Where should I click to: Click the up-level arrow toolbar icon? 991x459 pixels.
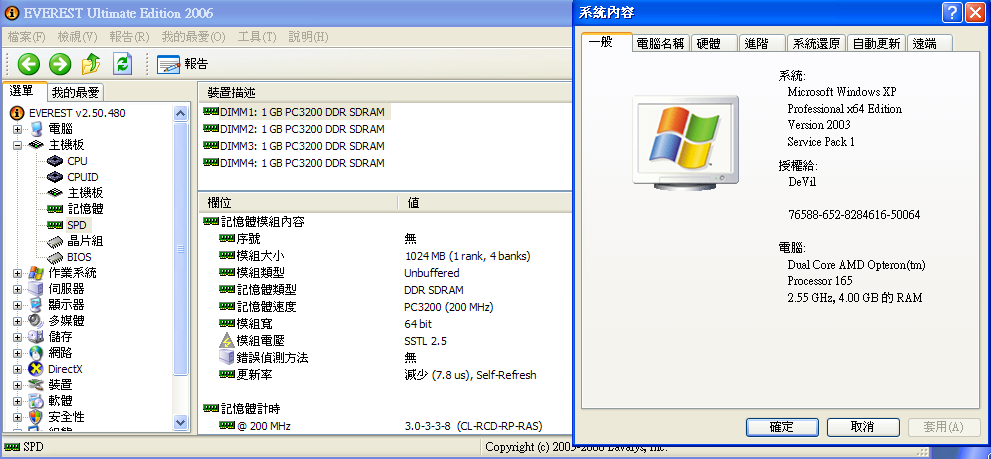(91, 64)
